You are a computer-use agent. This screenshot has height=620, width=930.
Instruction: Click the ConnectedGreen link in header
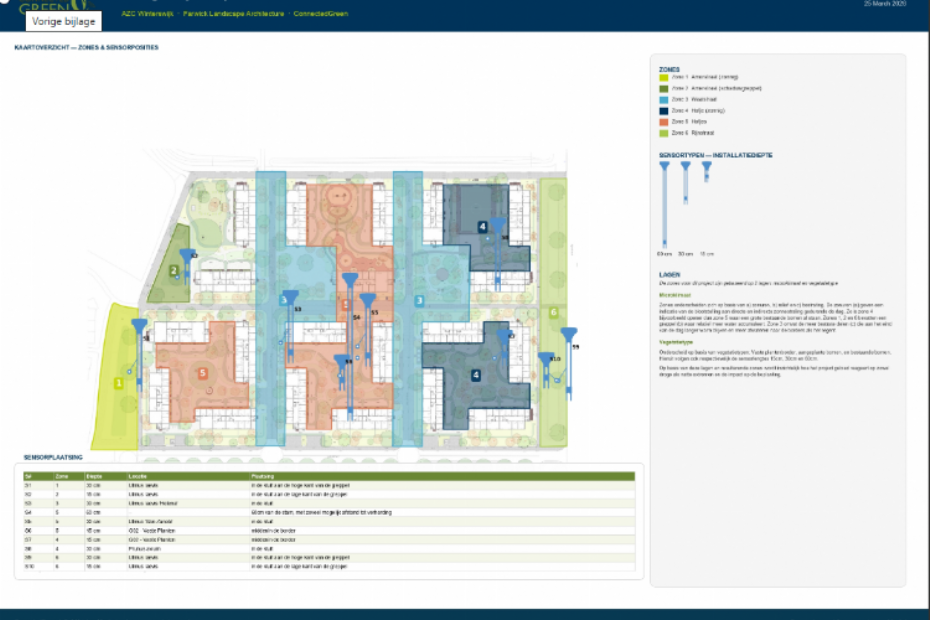(321, 14)
